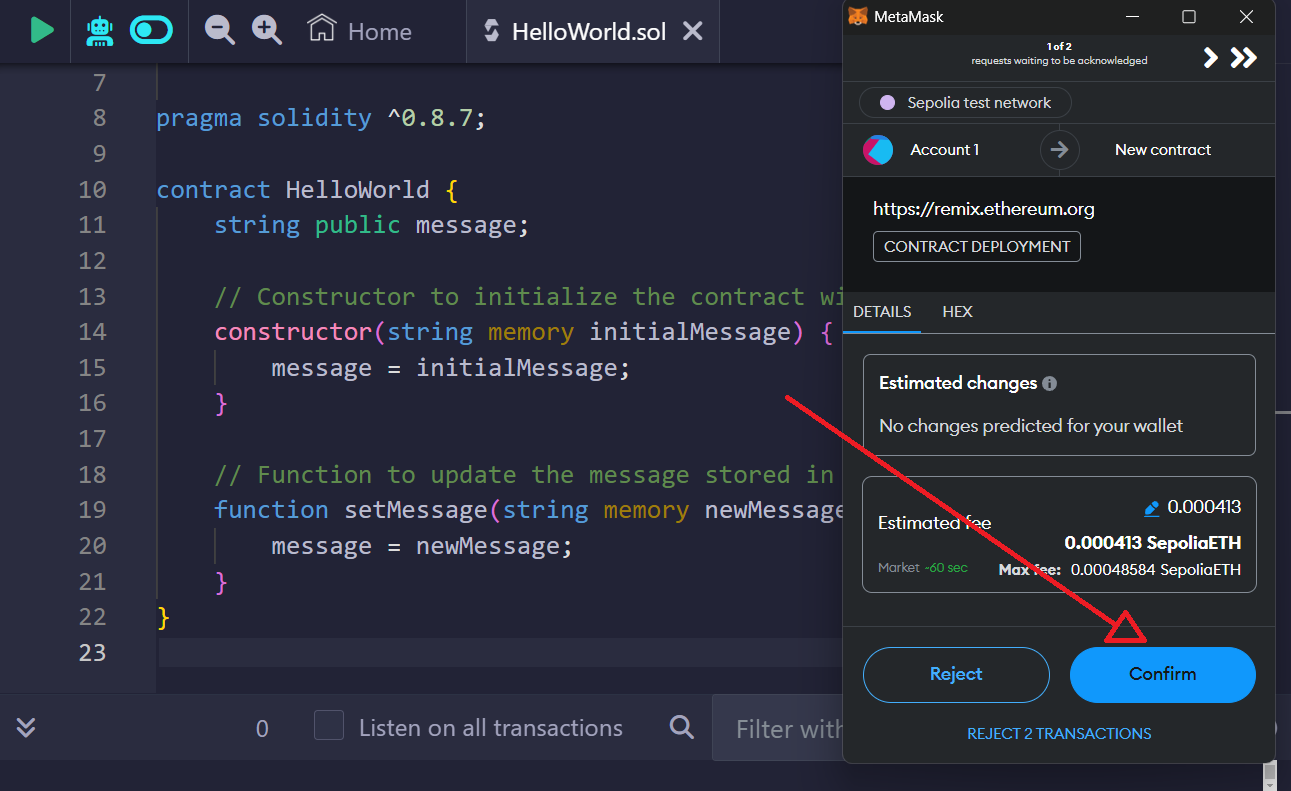Click the No changes predicted message
The image size is (1291, 791).
click(x=1031, y=426)
